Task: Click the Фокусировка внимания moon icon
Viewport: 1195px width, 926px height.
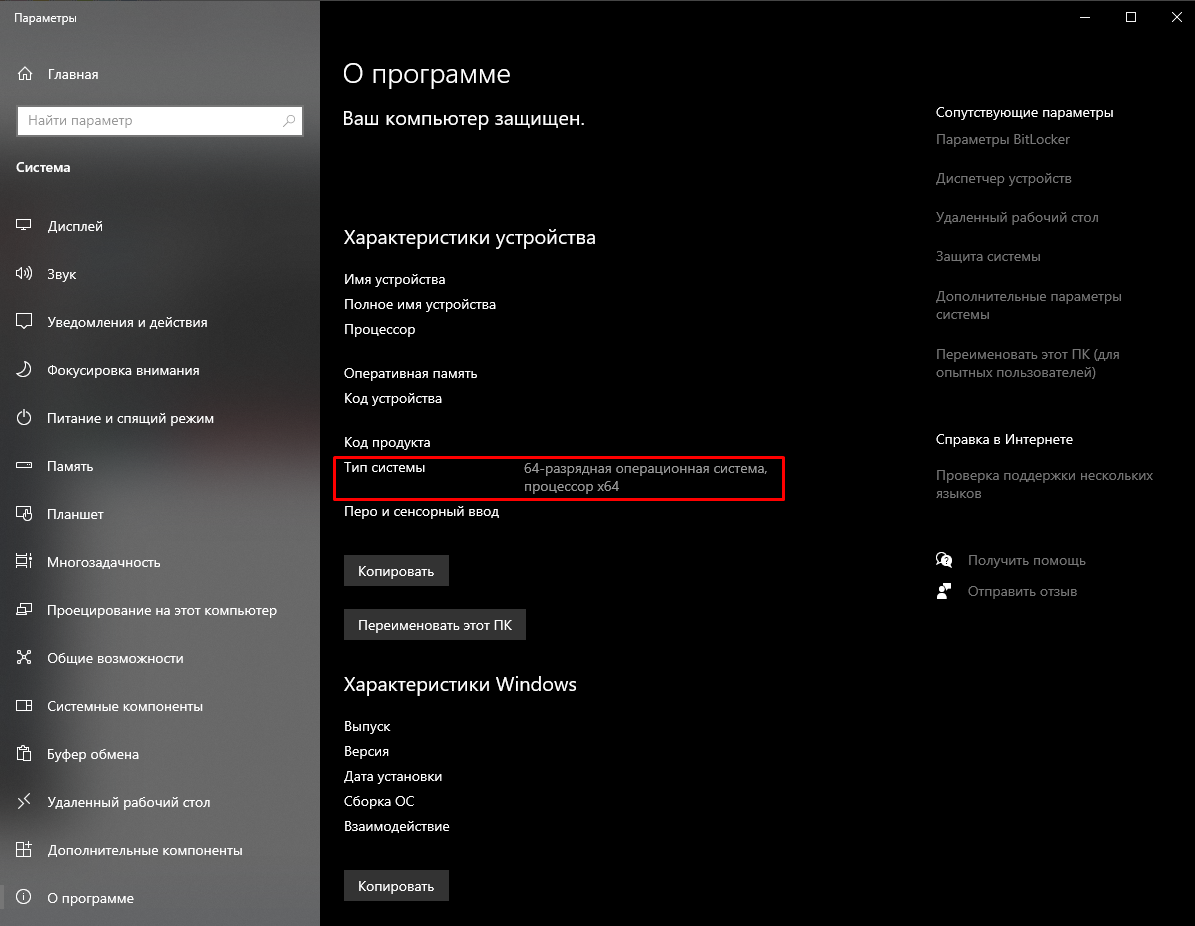Action: point(25,370)
